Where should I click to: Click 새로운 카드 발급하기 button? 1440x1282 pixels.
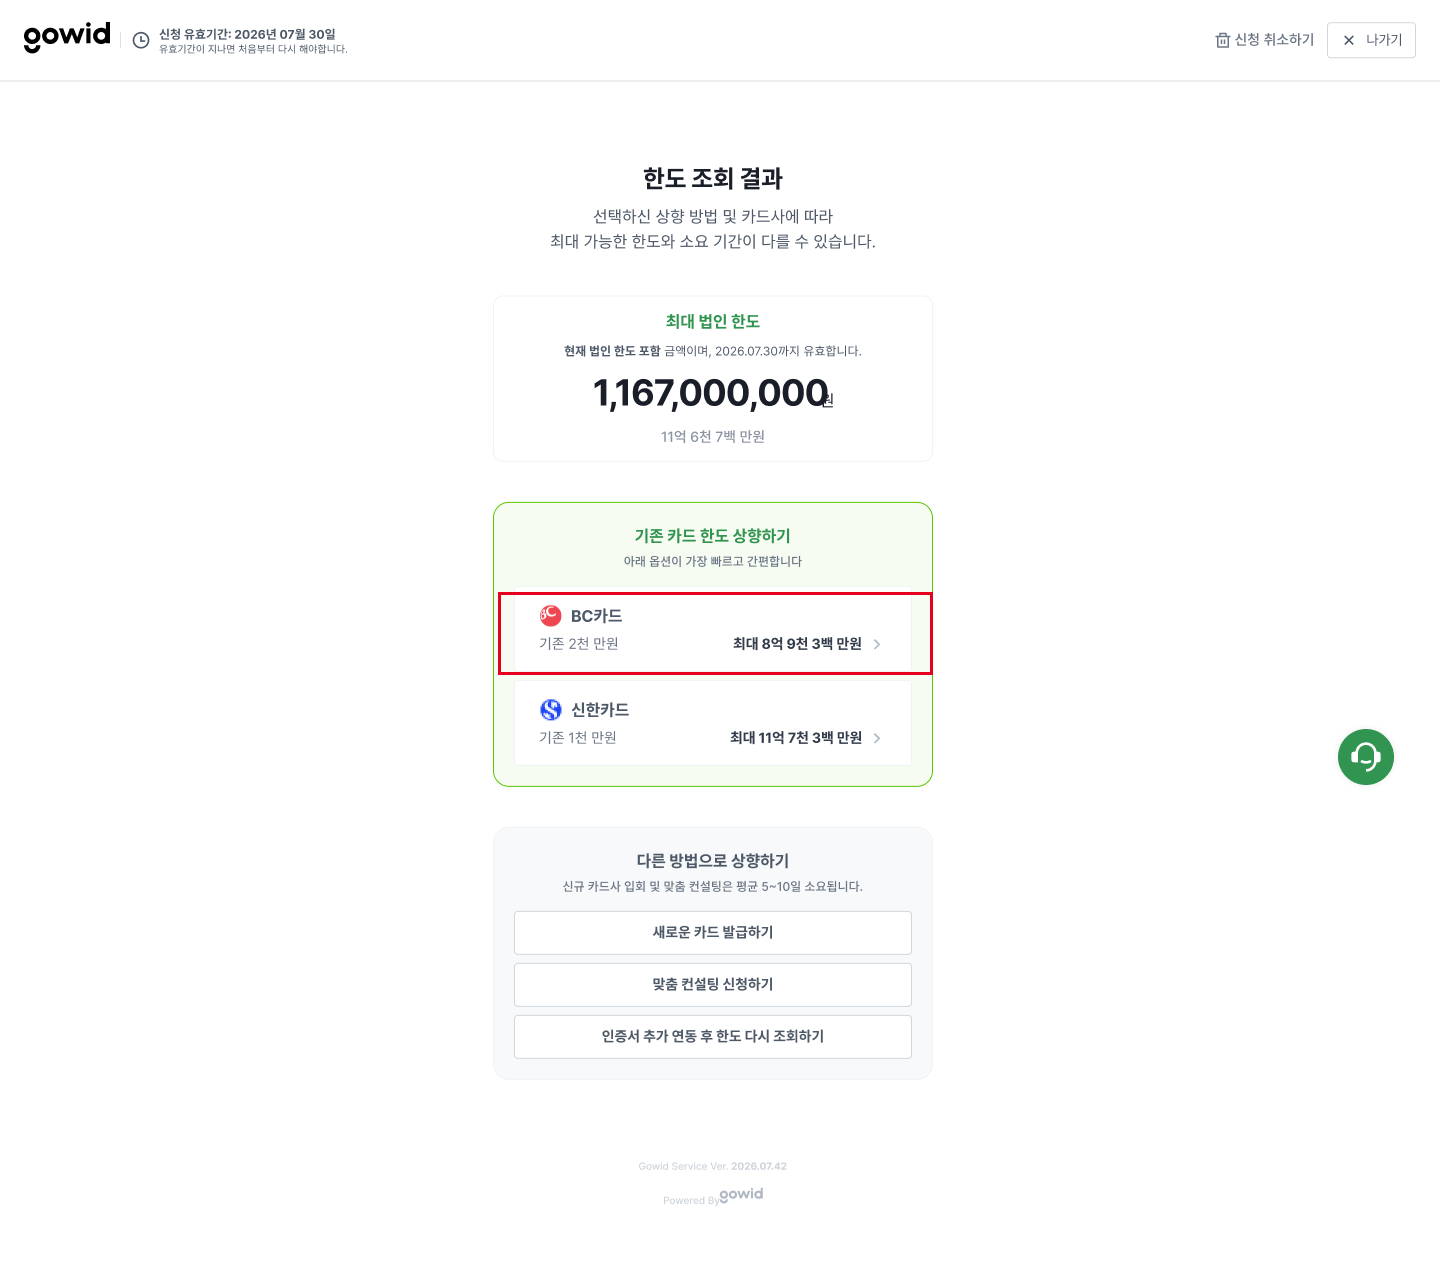coord(713,933)
